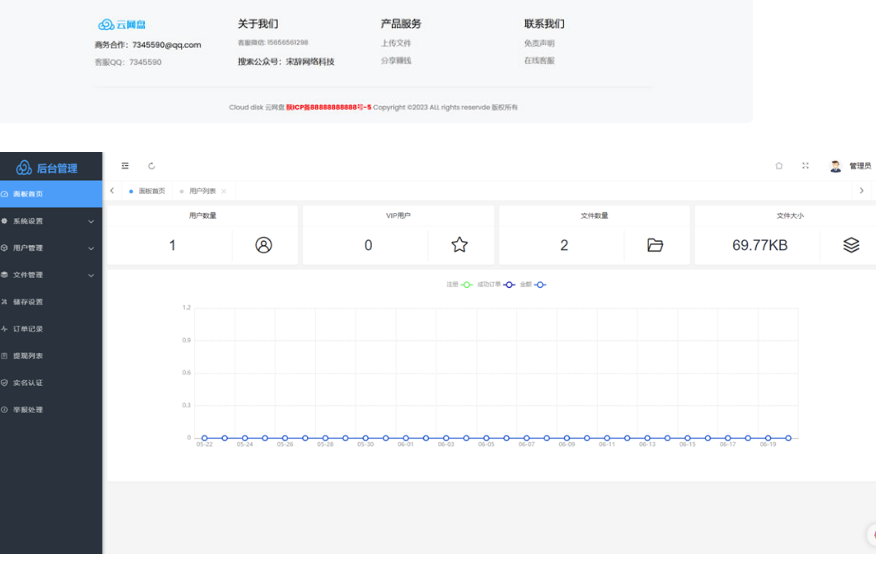
Task: Expand the 系统设置 submenu arrow
Action: coord(91,222)
